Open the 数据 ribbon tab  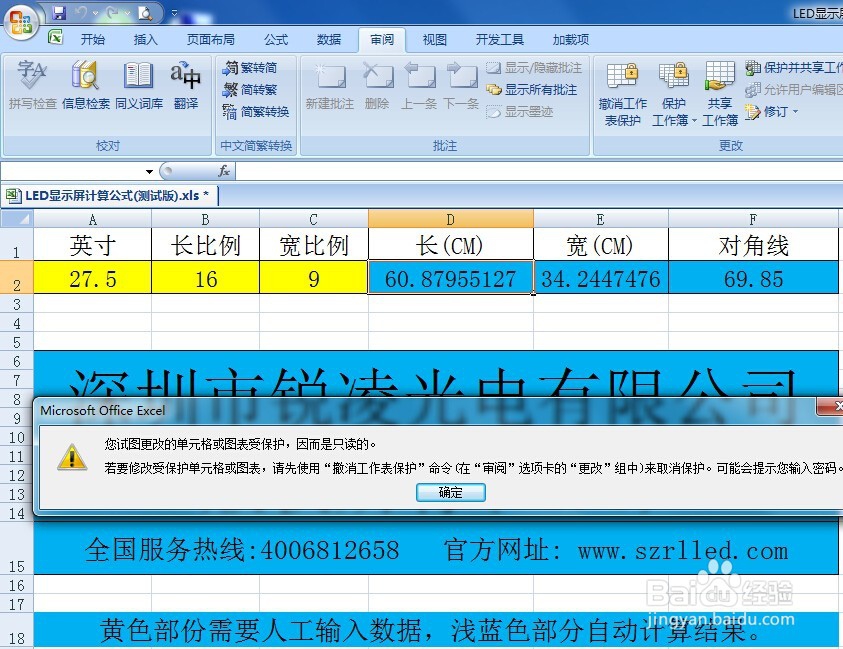(328, 39)
